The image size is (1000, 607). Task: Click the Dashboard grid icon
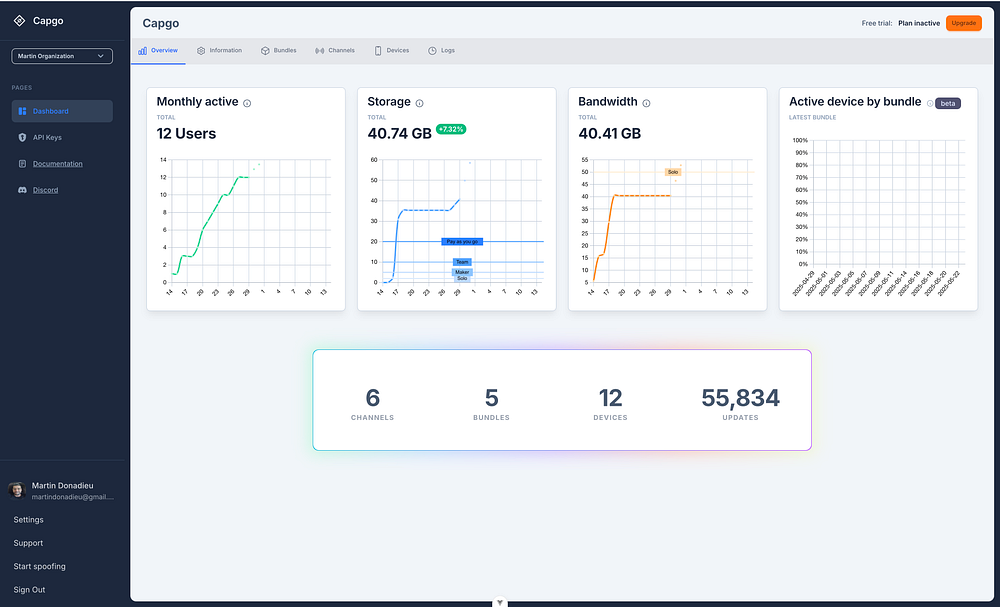point(22,111)
